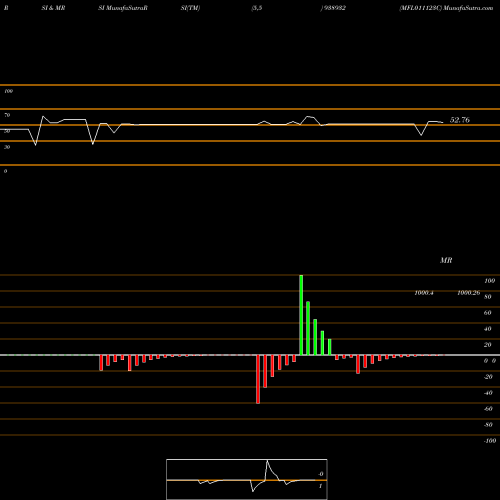The width and height of the screenshot is (500, 500).
Task: Click the 1090.26 price label
Action: pos(469,293)
